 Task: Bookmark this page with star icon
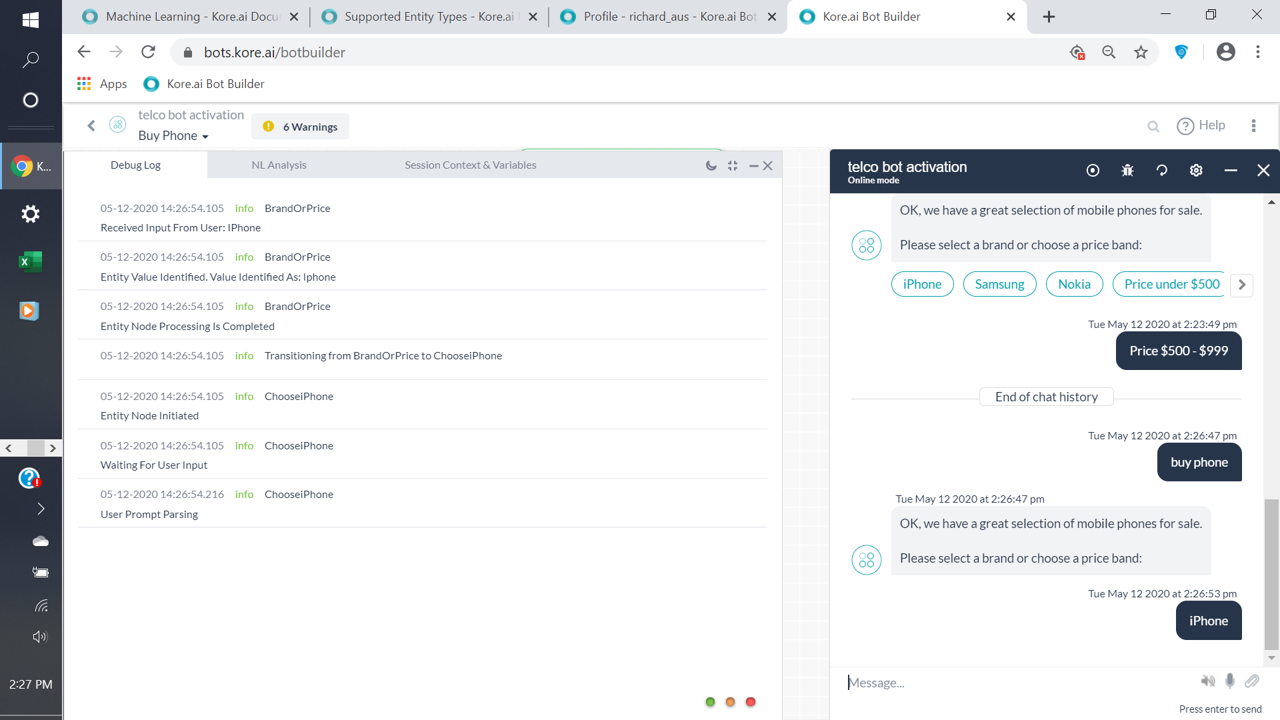pos(1141,52)
